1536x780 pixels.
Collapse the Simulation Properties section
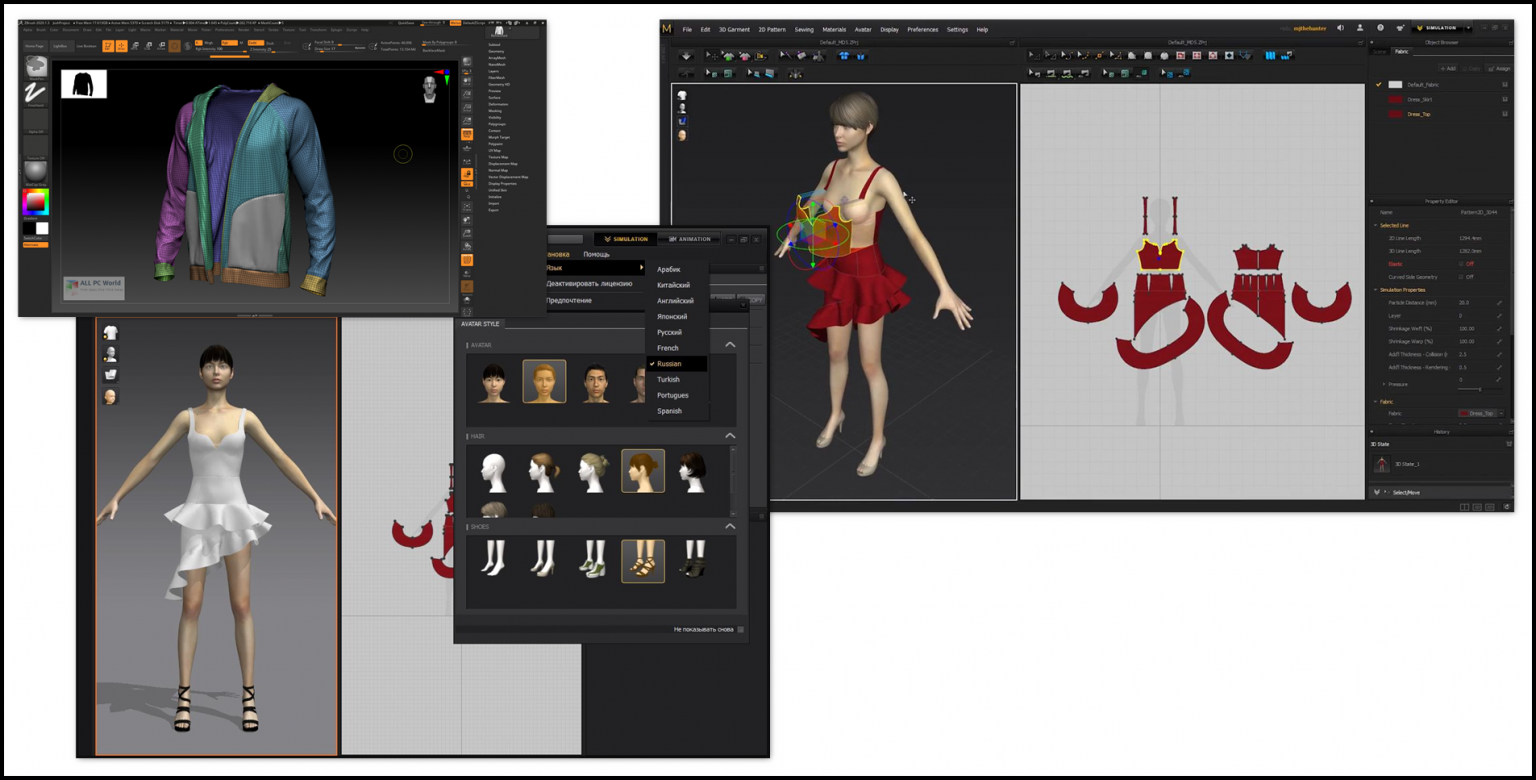(1376, 290)
